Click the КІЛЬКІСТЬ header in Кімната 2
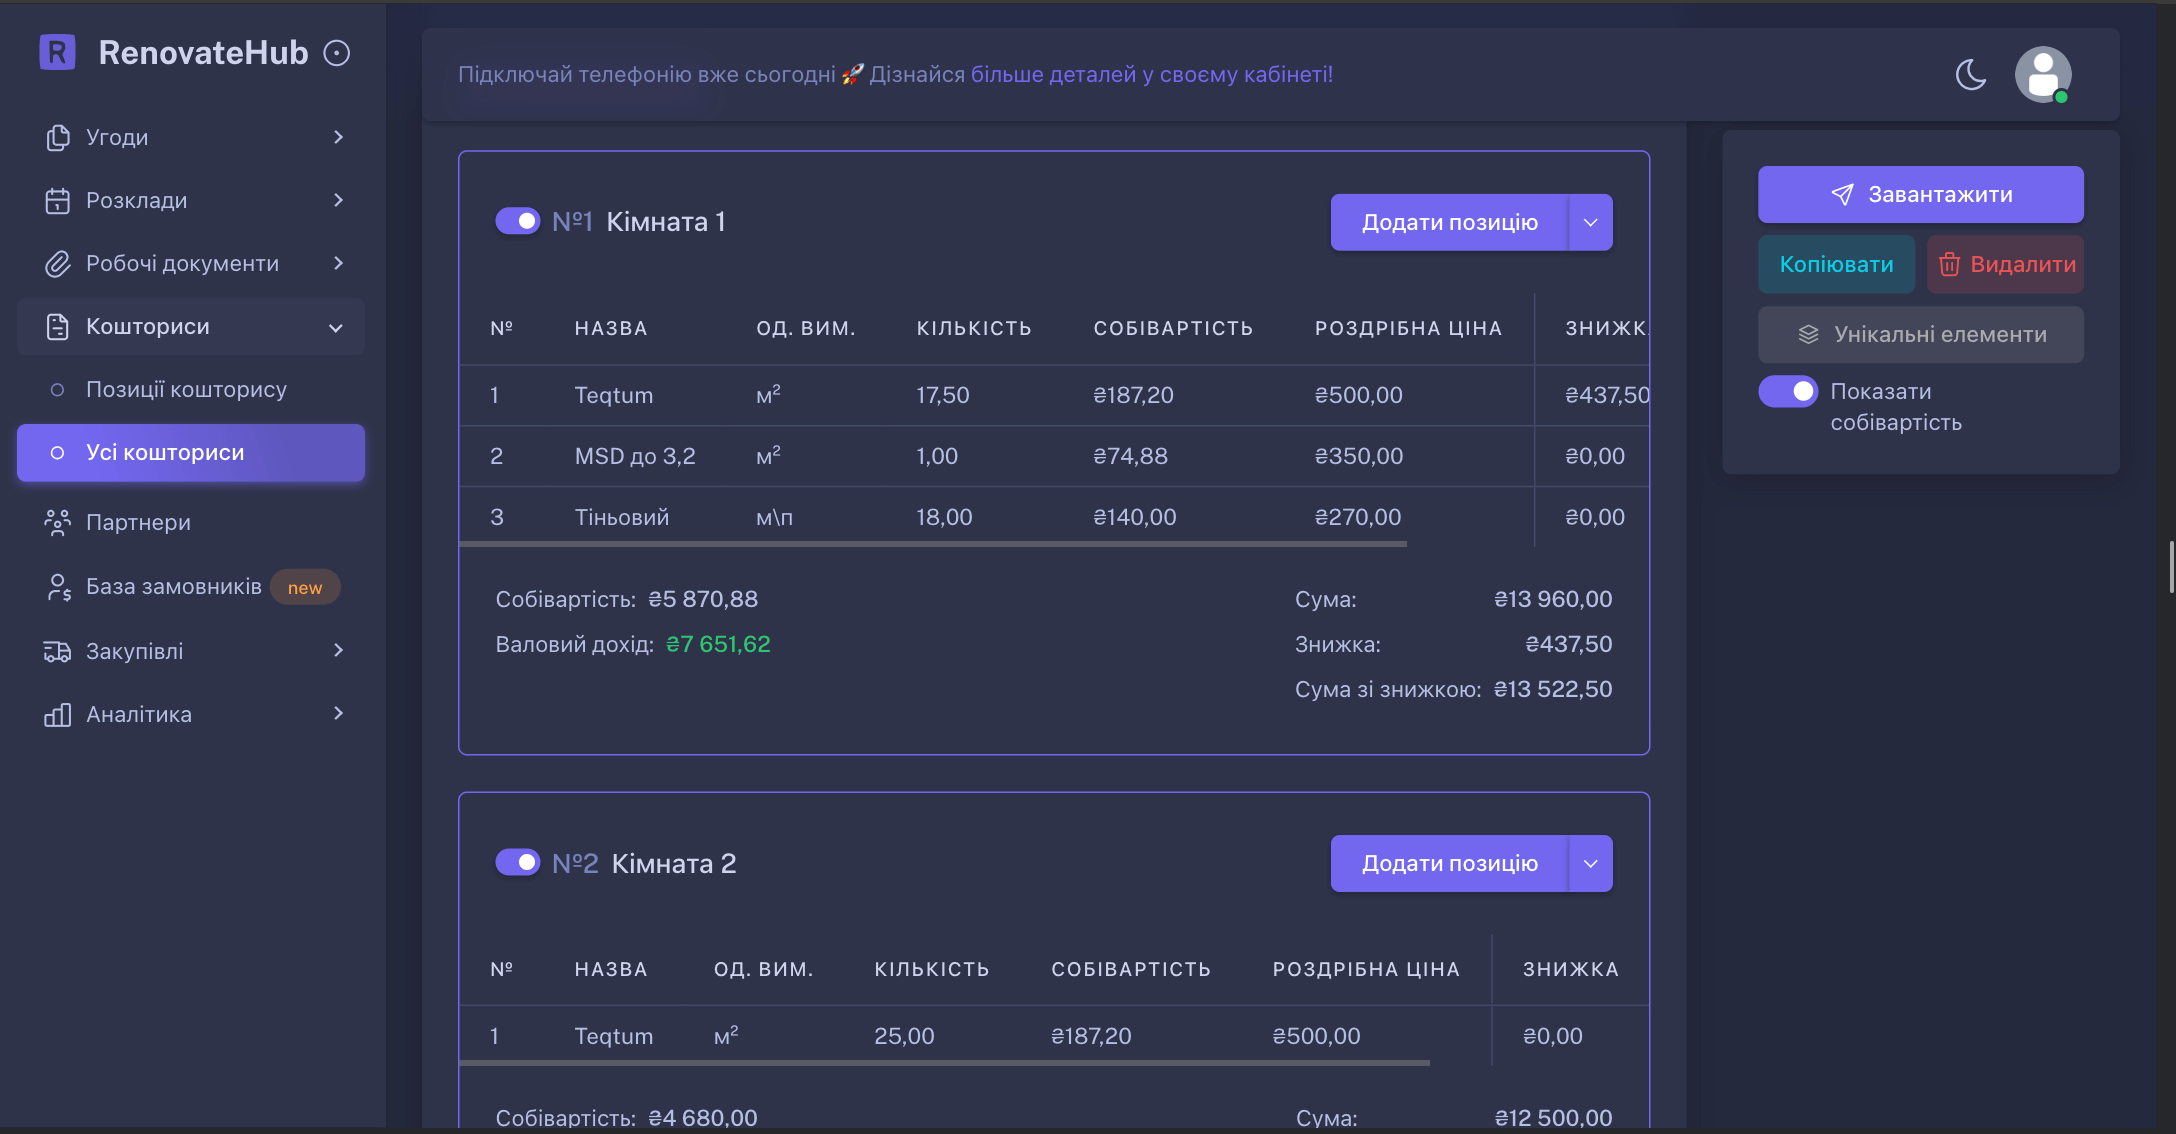2176x1134 pixels. 932,969
